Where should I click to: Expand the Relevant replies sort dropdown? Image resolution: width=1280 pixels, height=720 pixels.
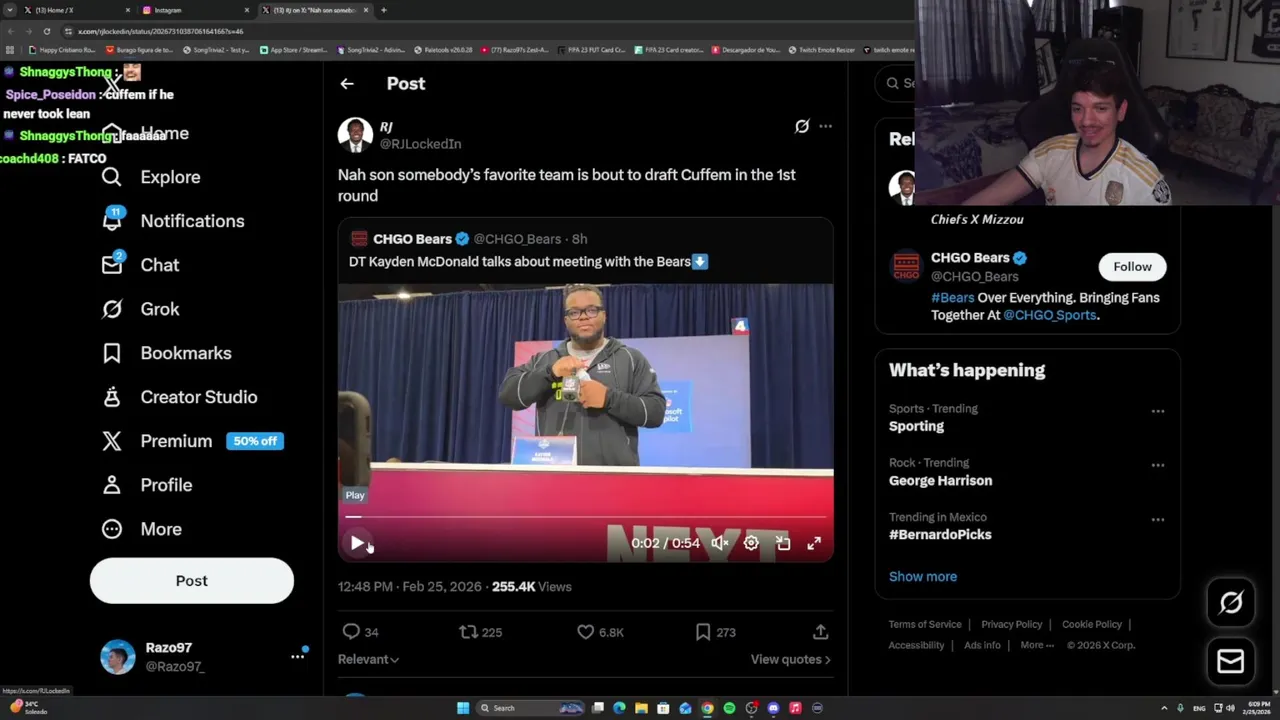368,659
